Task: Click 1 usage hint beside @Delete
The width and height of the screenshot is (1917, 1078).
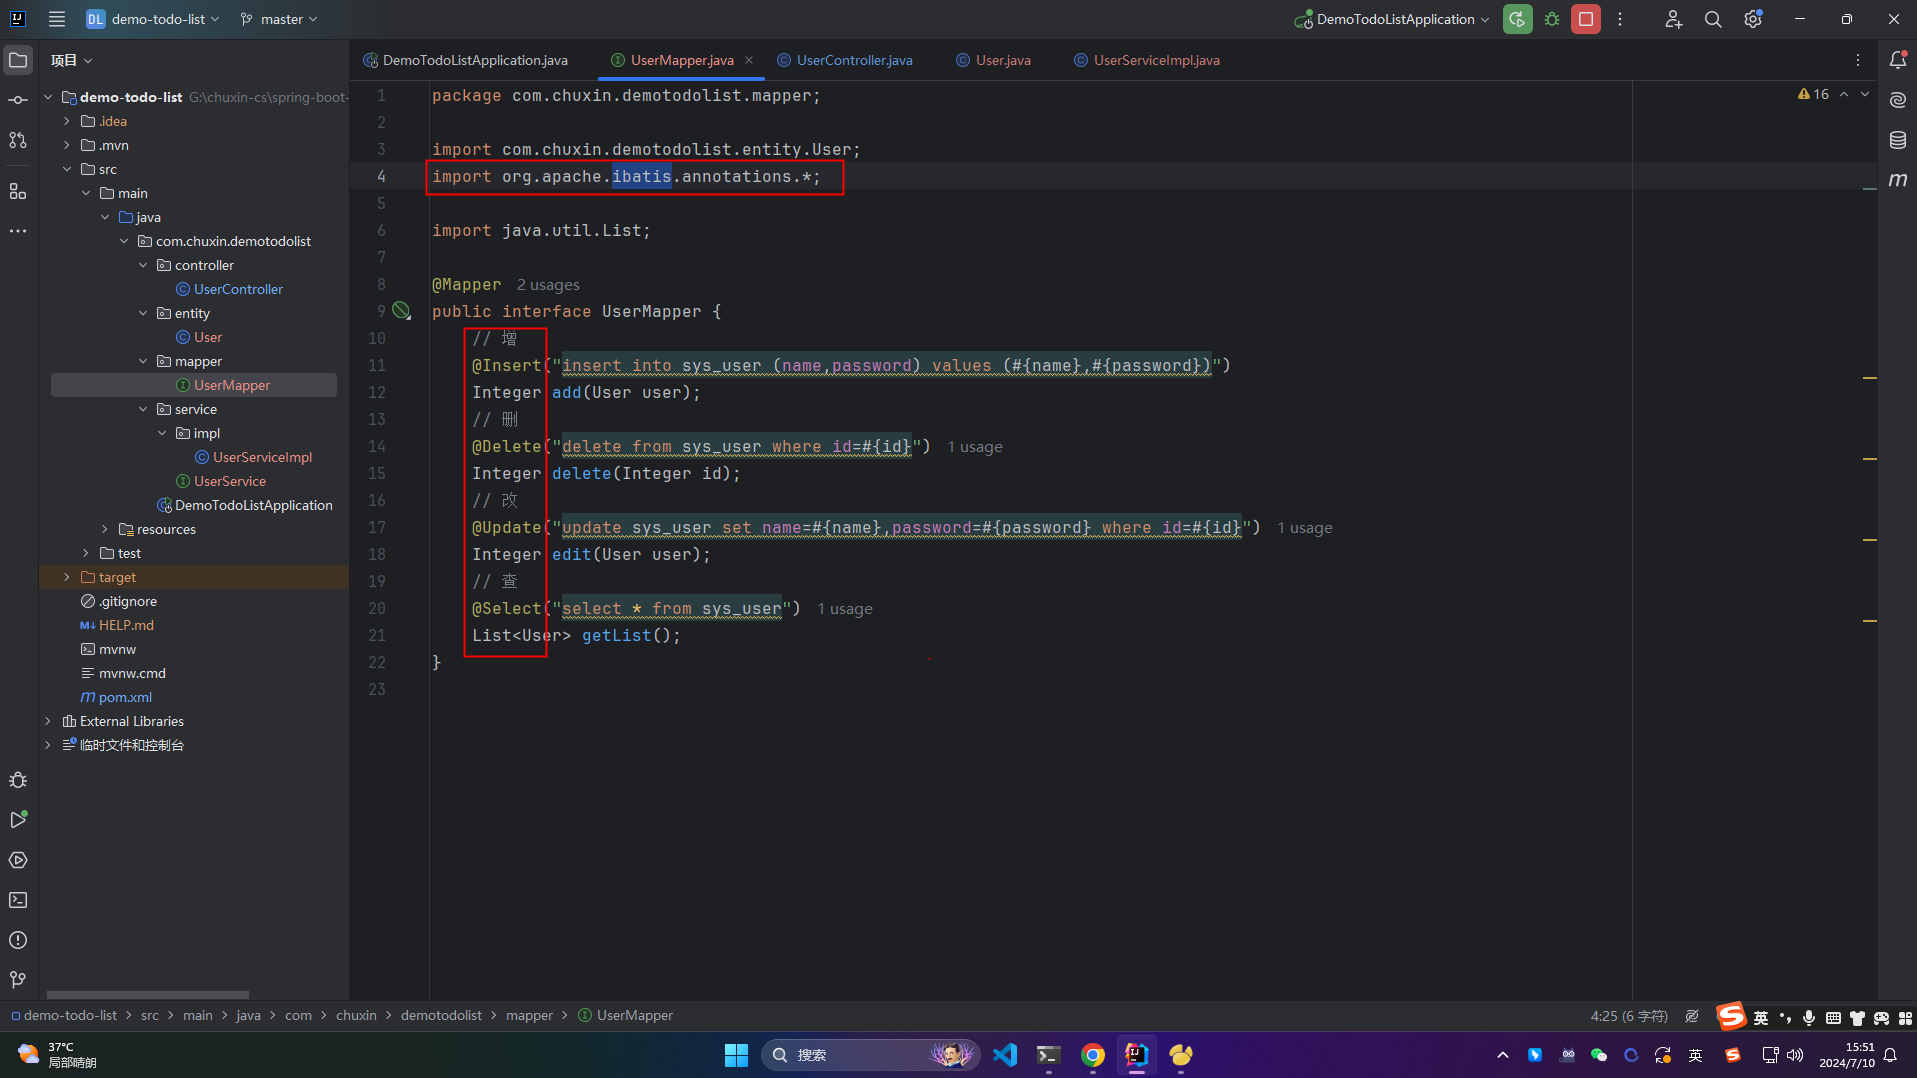Action: (x=975, y=447)
